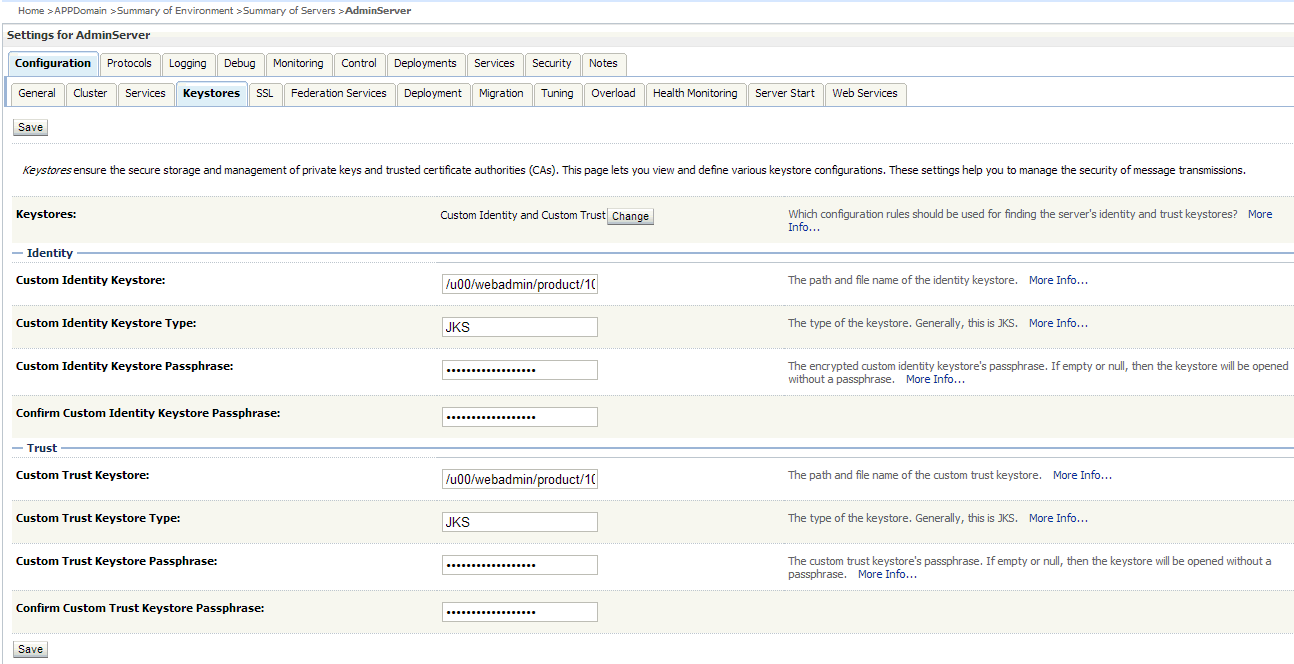Open the Overload sub-tab
Viewport: 1294px width, 664px height.
coord(613,93)
